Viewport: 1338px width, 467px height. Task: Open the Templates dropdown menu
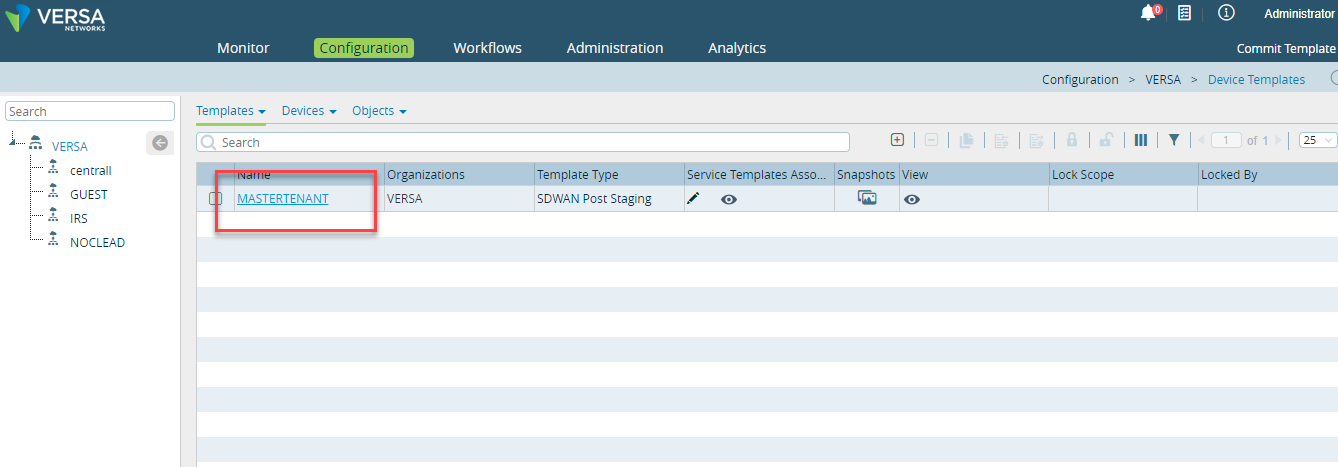tap(230, 111)
